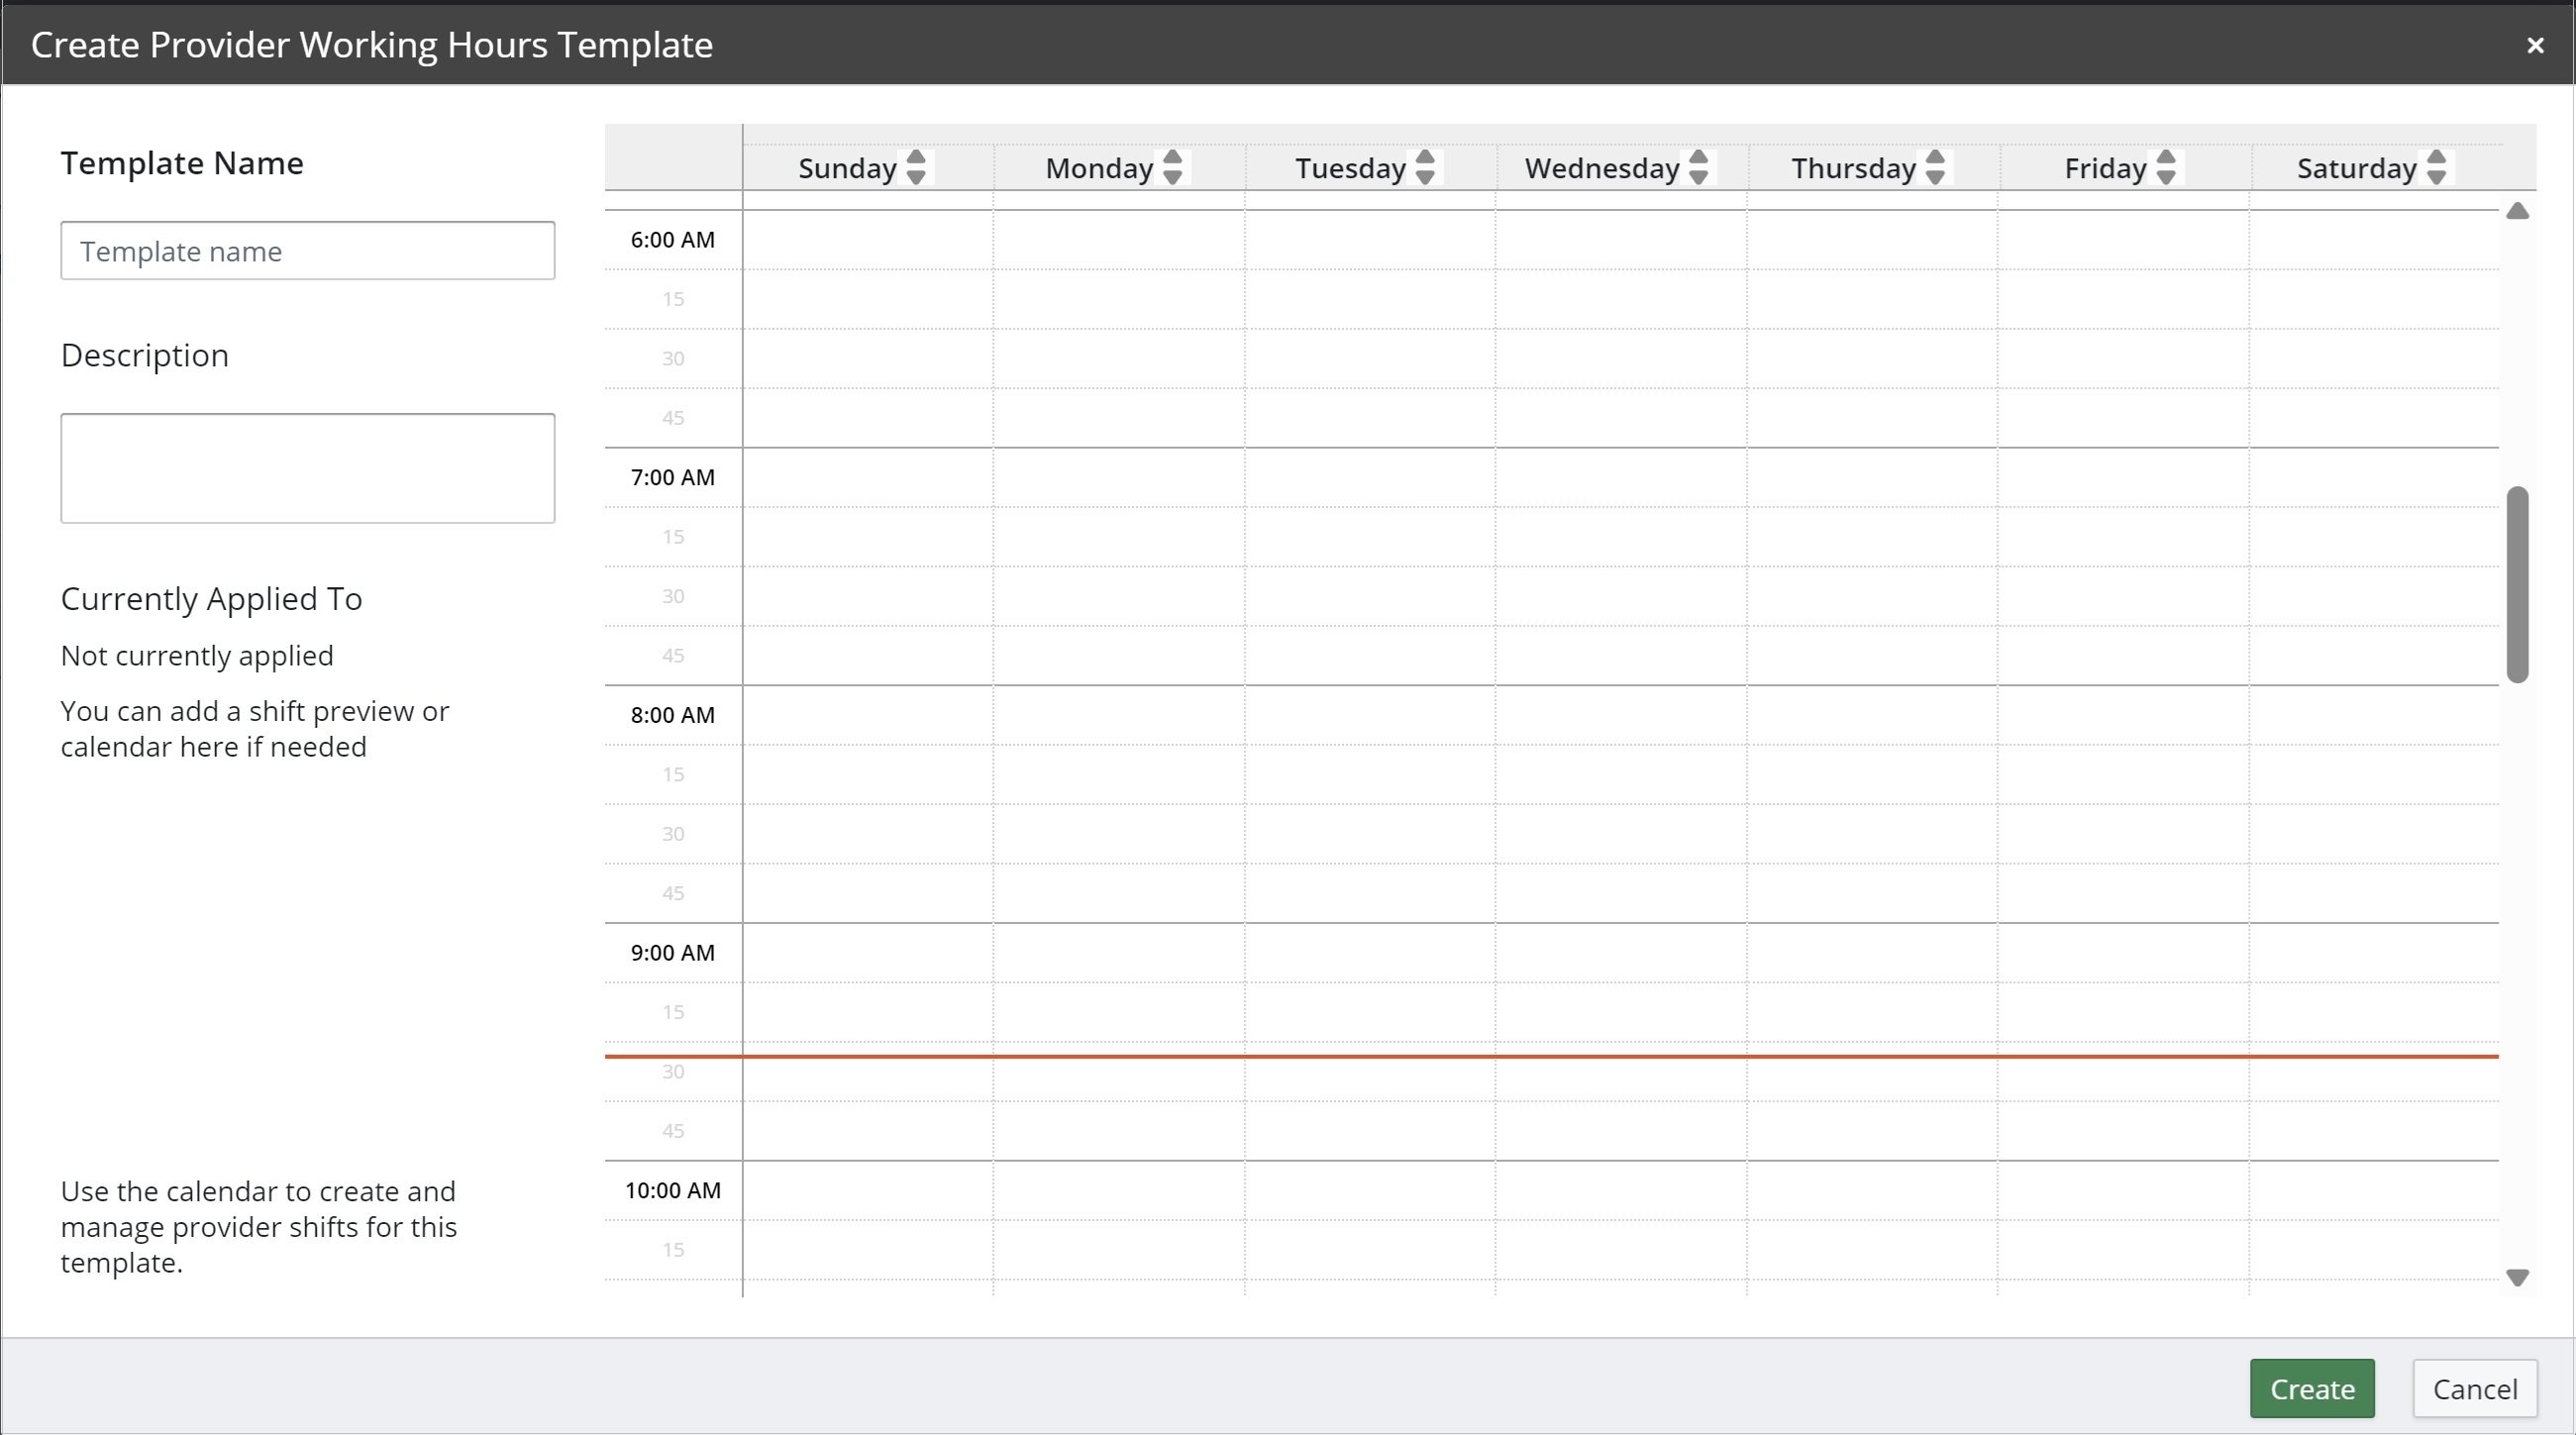Click the up/down arrows icon beside Monday
This screenshot has width=2576, height=1435.
click(x=1172, y=167)
